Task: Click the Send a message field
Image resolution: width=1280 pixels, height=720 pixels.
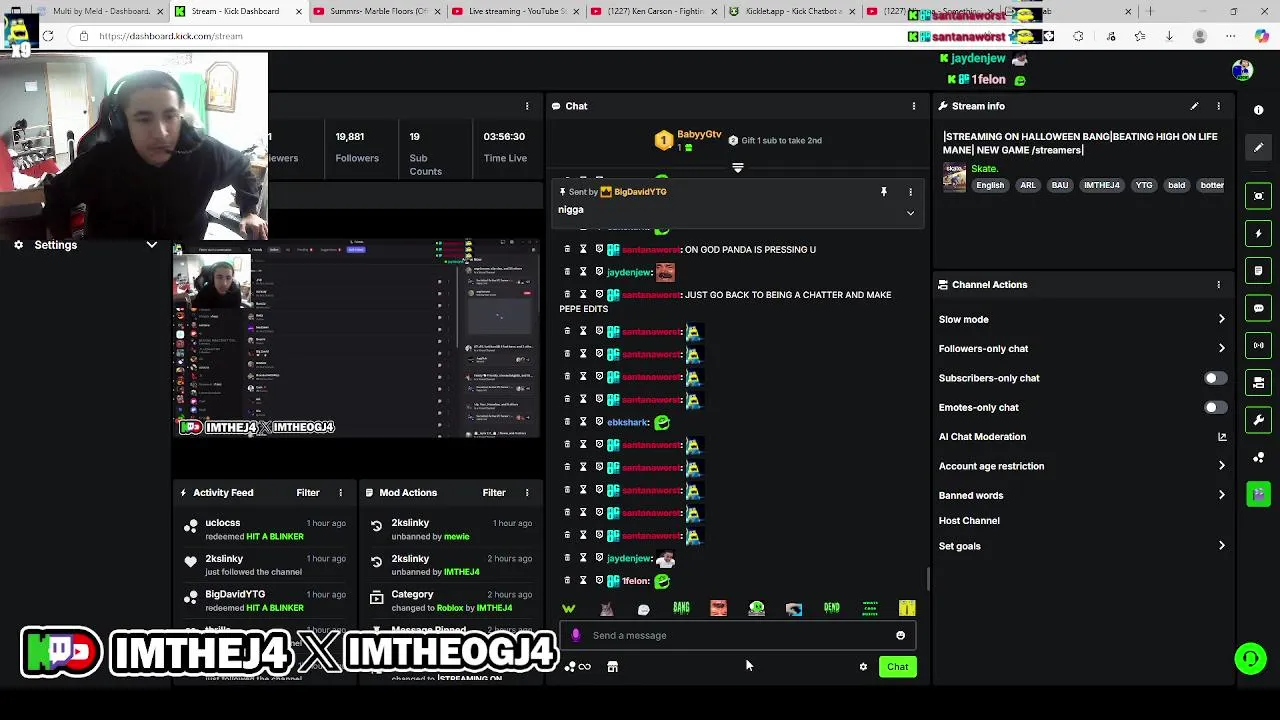Action: coord(737,635)
